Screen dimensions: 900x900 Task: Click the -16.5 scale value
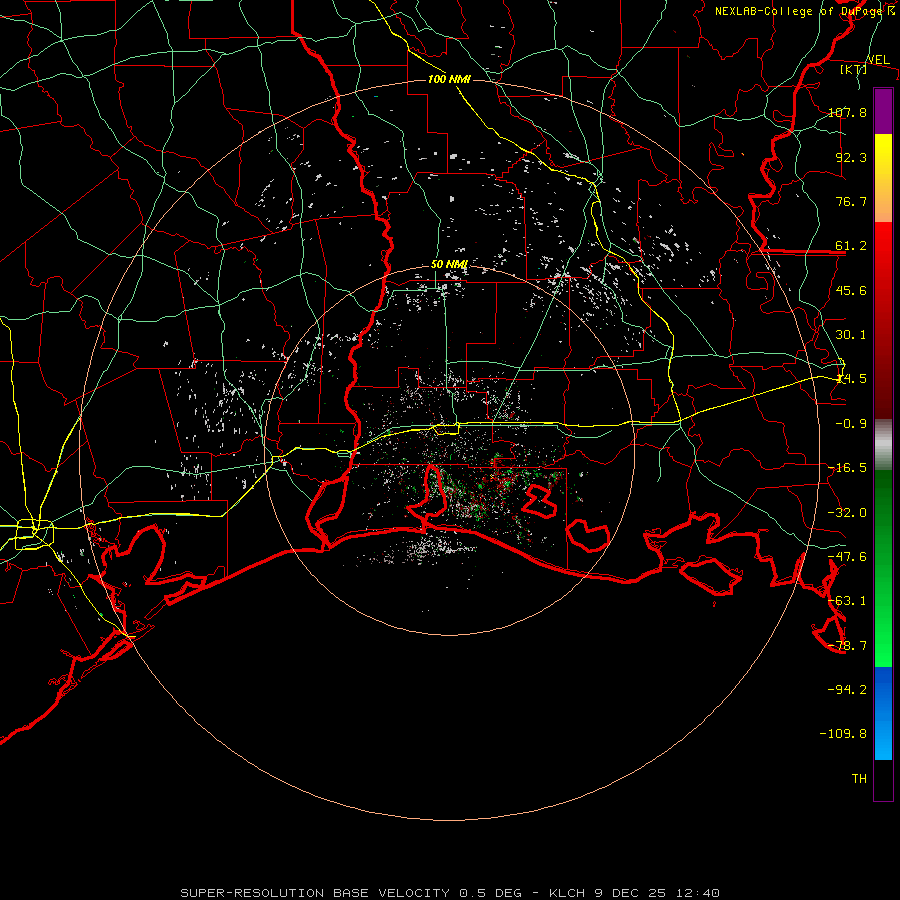(x=847, y=468)
